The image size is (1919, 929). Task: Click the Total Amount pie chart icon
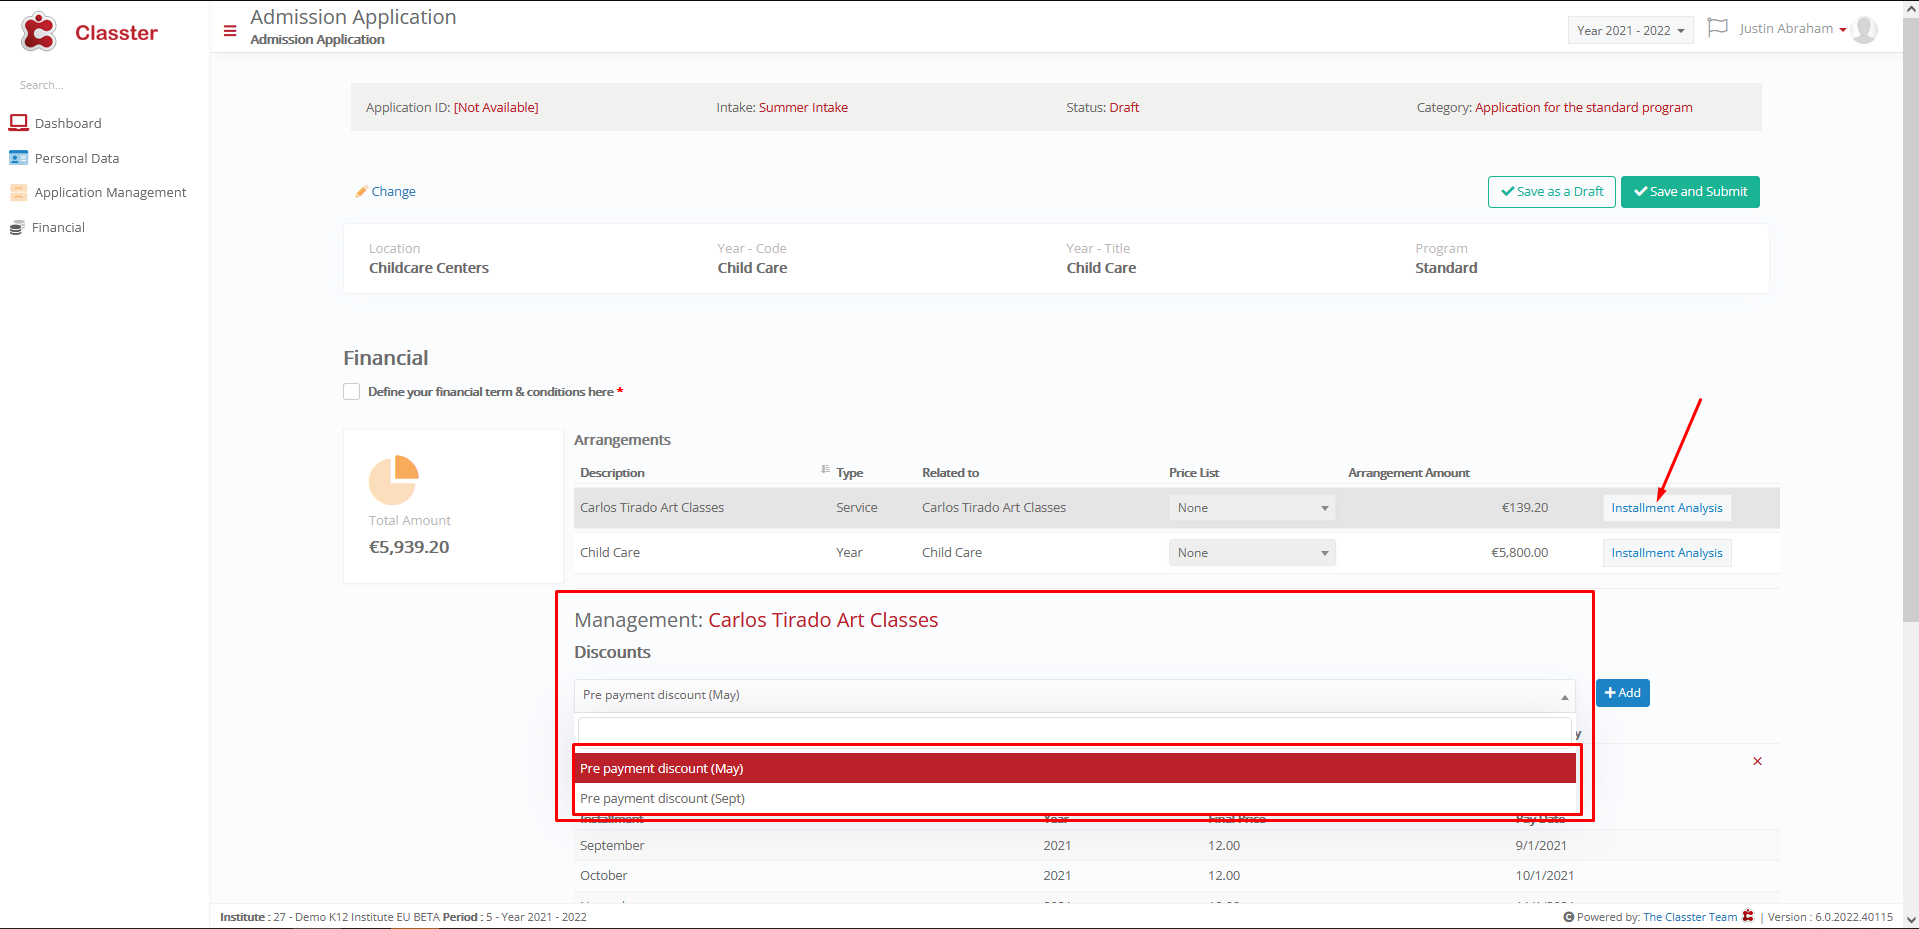(x=394, y=480)
